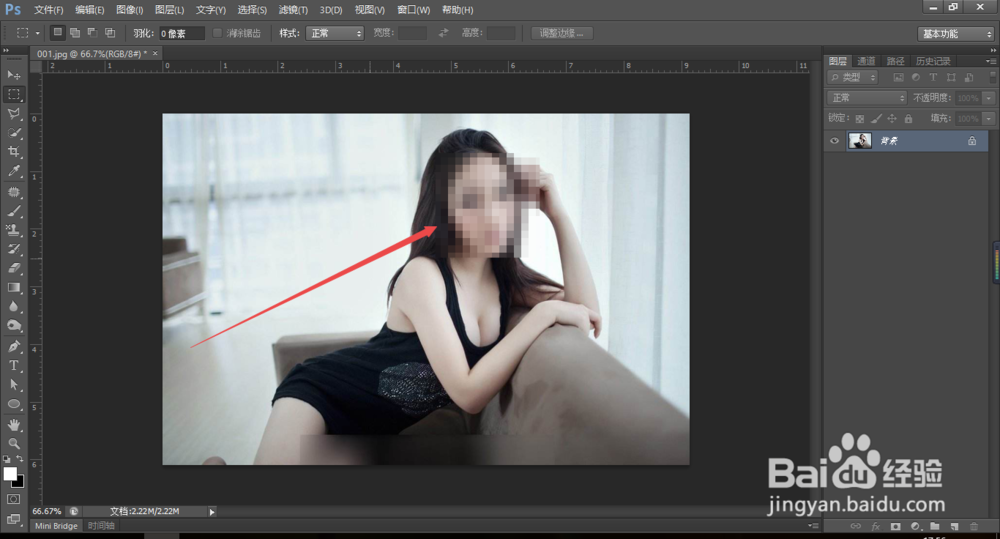
Task: Select the Ellipse shape tool
Action: (13, 404)
